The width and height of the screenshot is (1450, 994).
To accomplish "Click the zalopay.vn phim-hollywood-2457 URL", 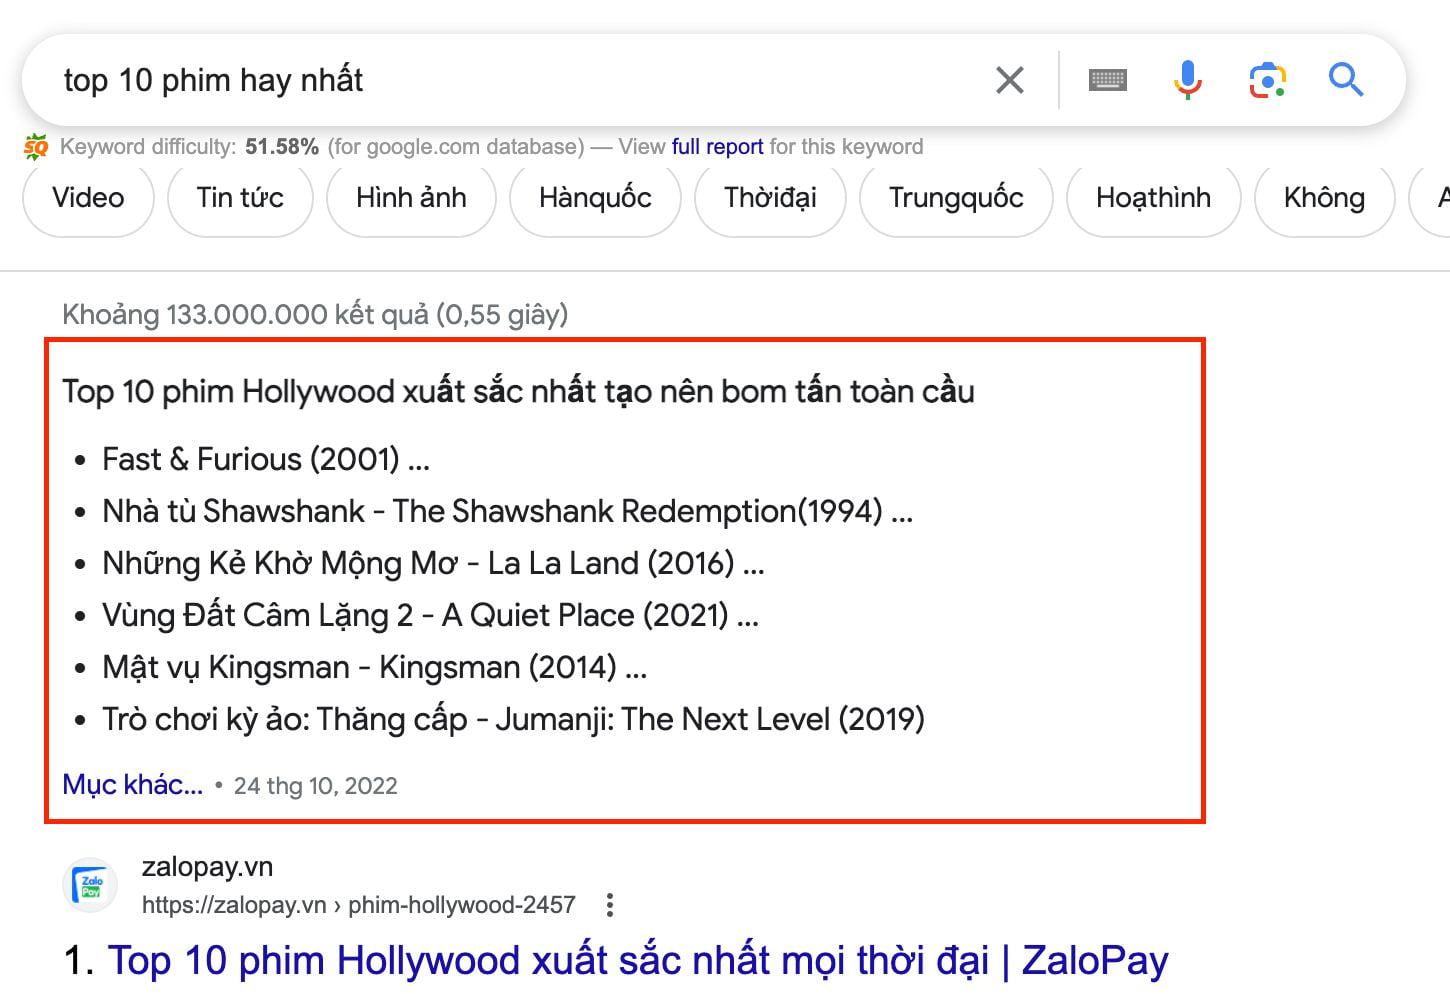I will 359,905.
